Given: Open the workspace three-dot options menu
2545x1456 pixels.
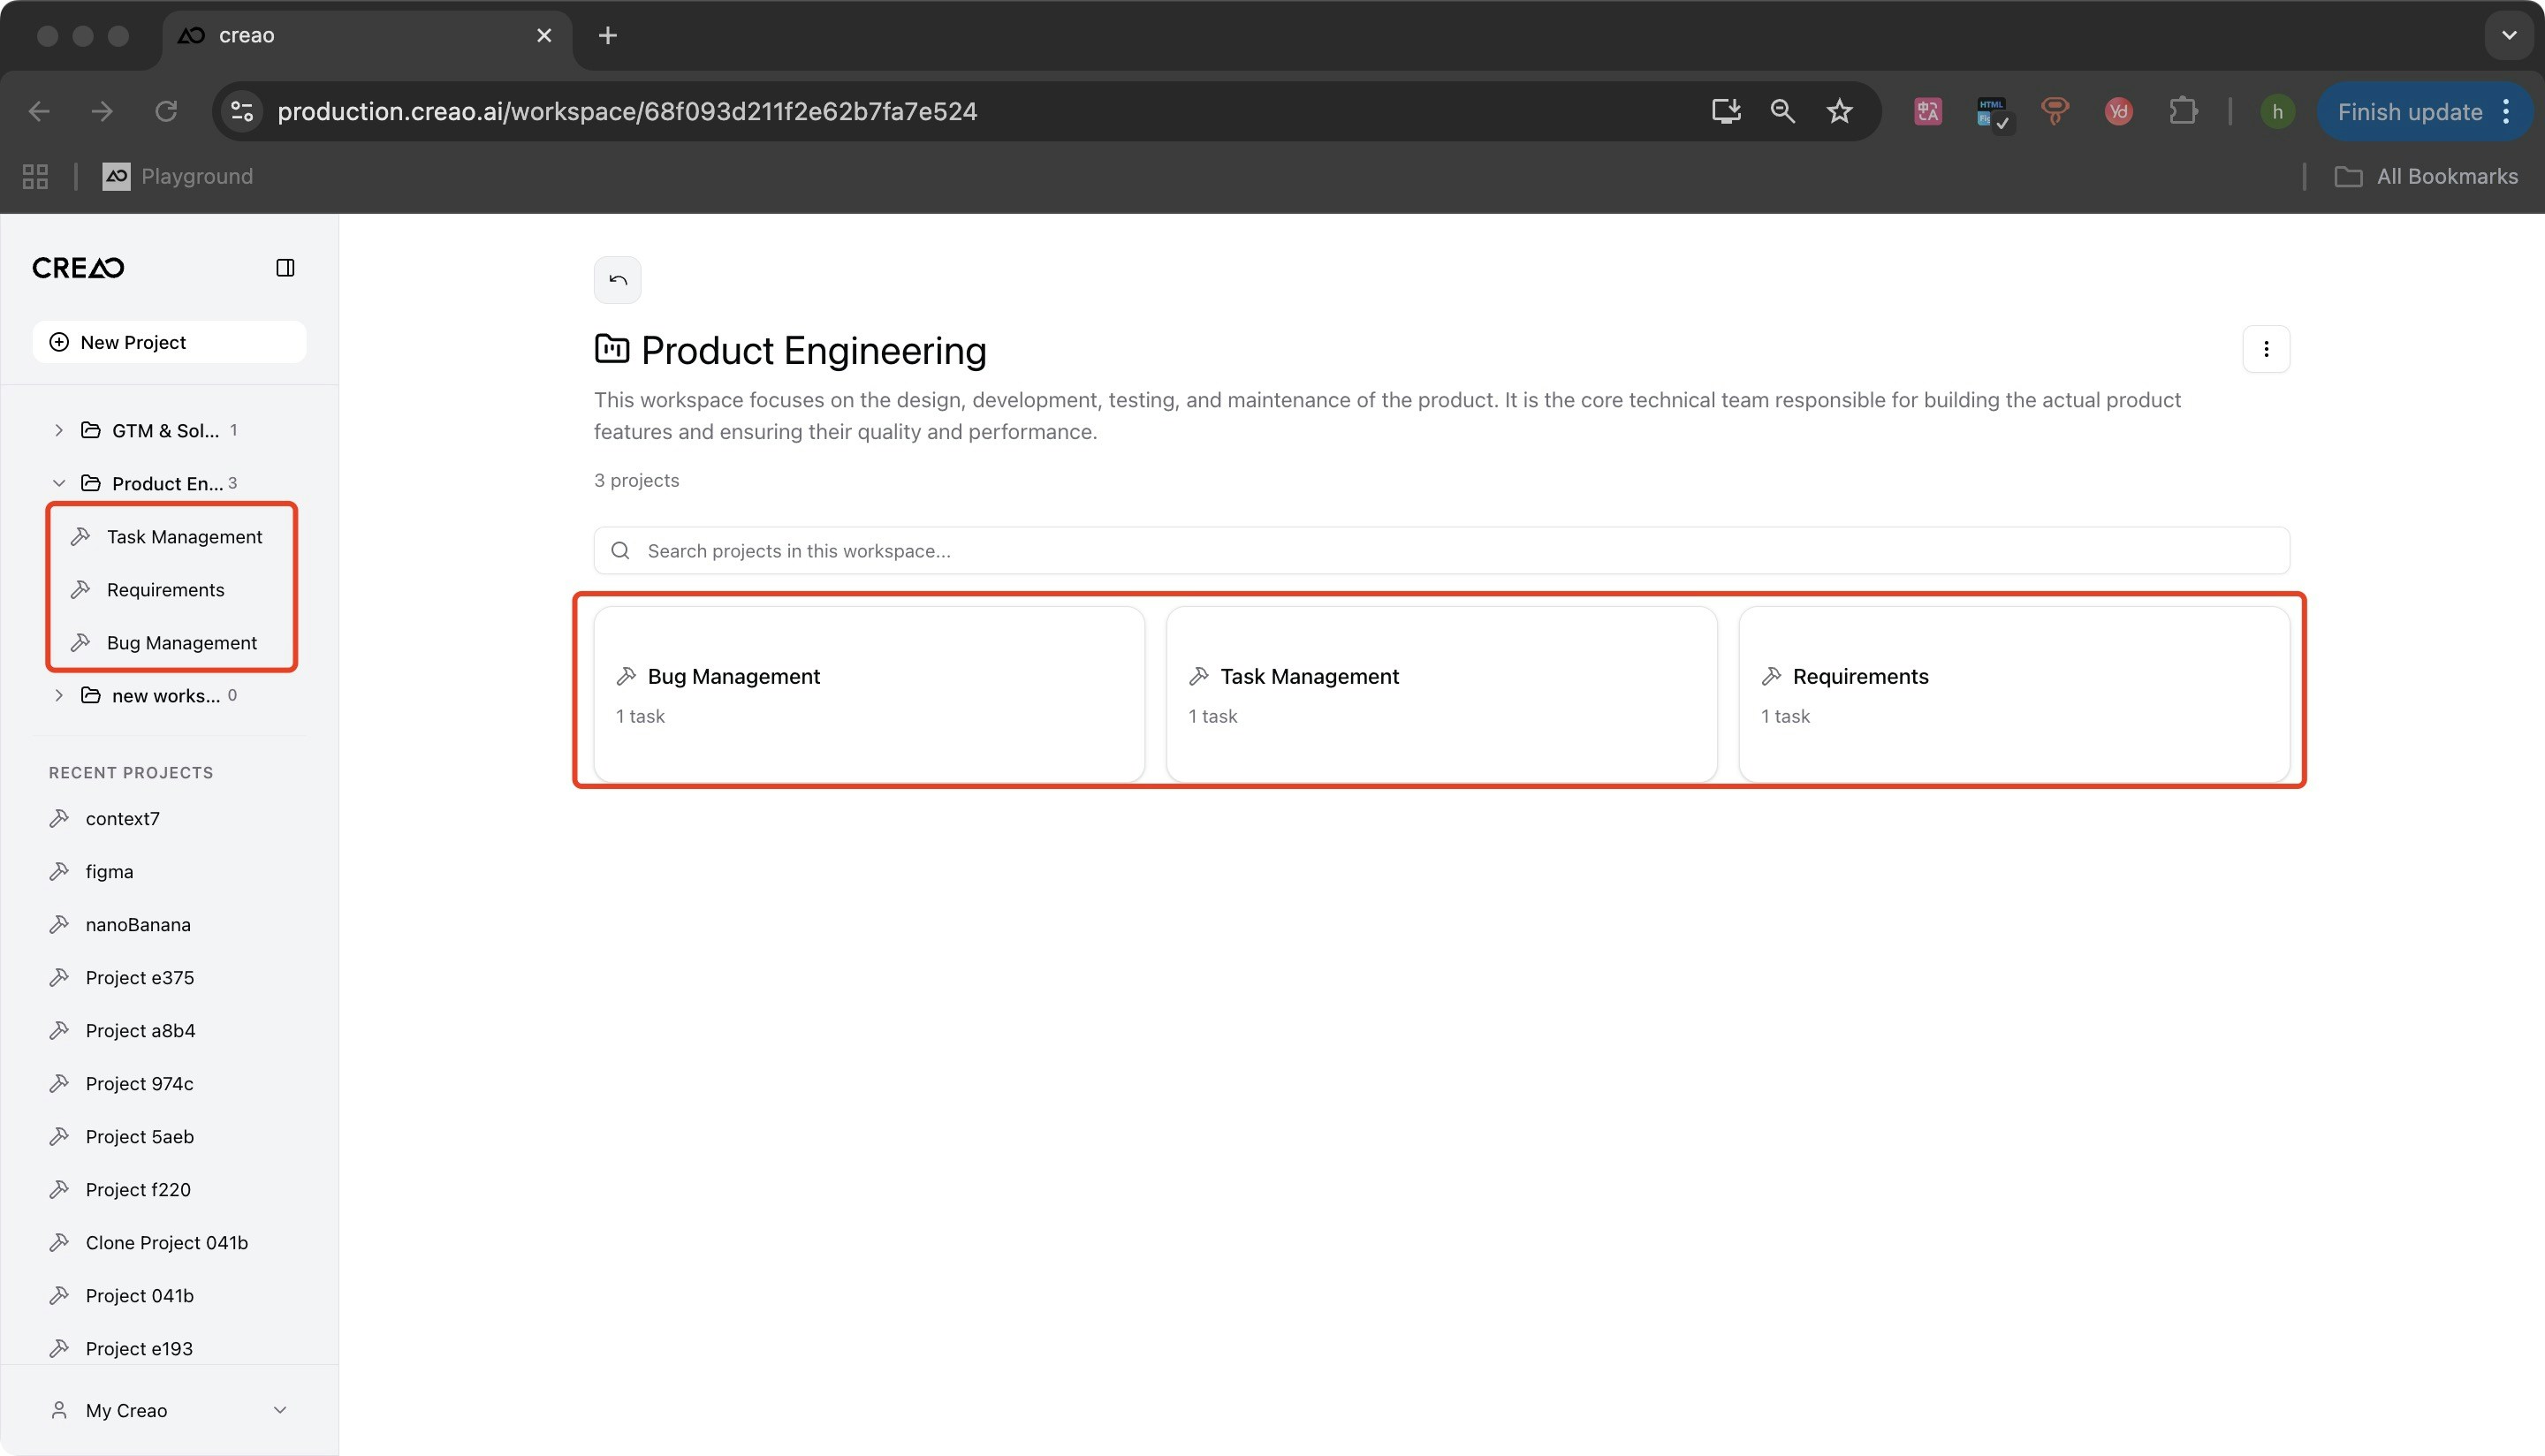Looking at the screenshot, I should [x=2265, y=349].
